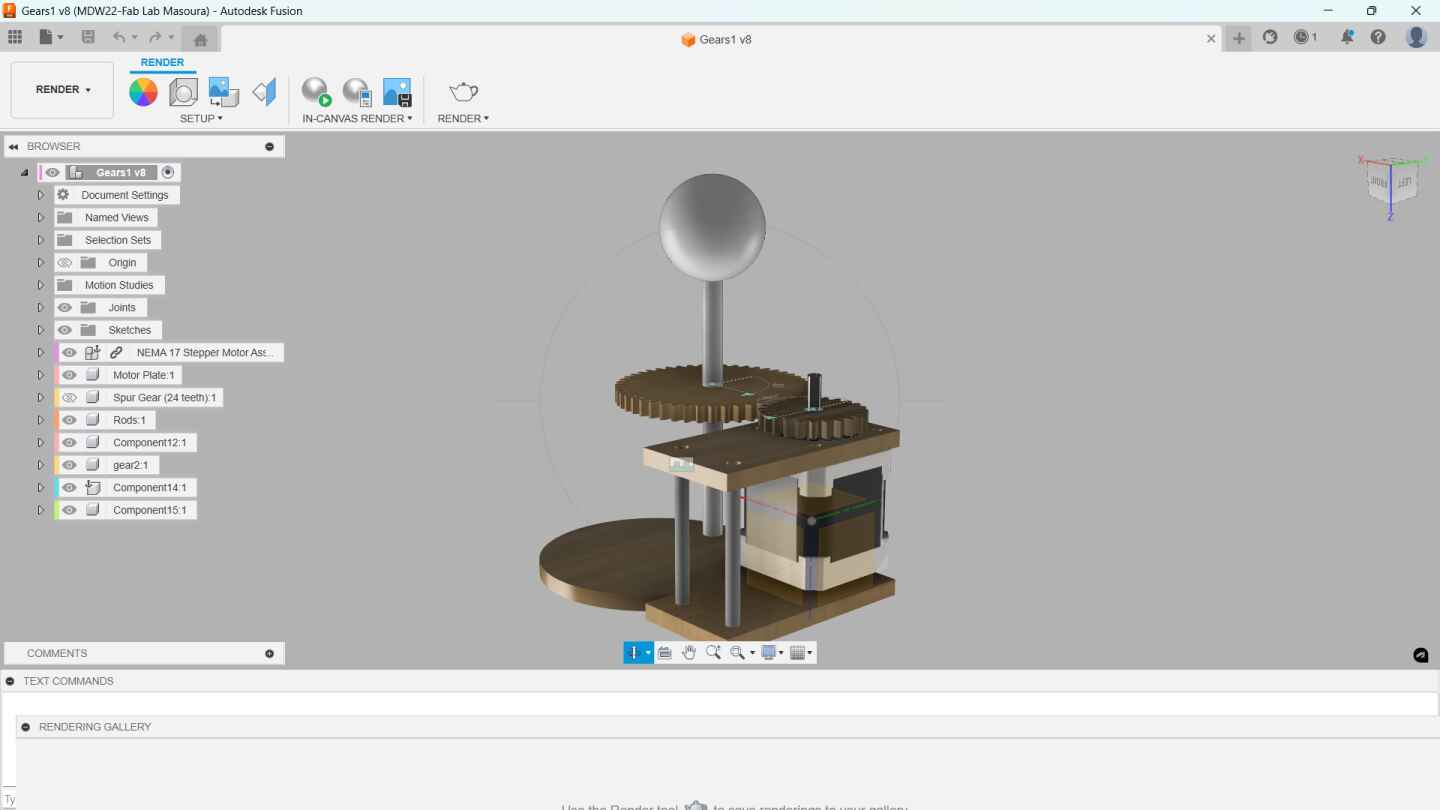Collapse the Gears1 v8 root node
The height and width of the screenshot is (810, 1440).
click(25, 172)
